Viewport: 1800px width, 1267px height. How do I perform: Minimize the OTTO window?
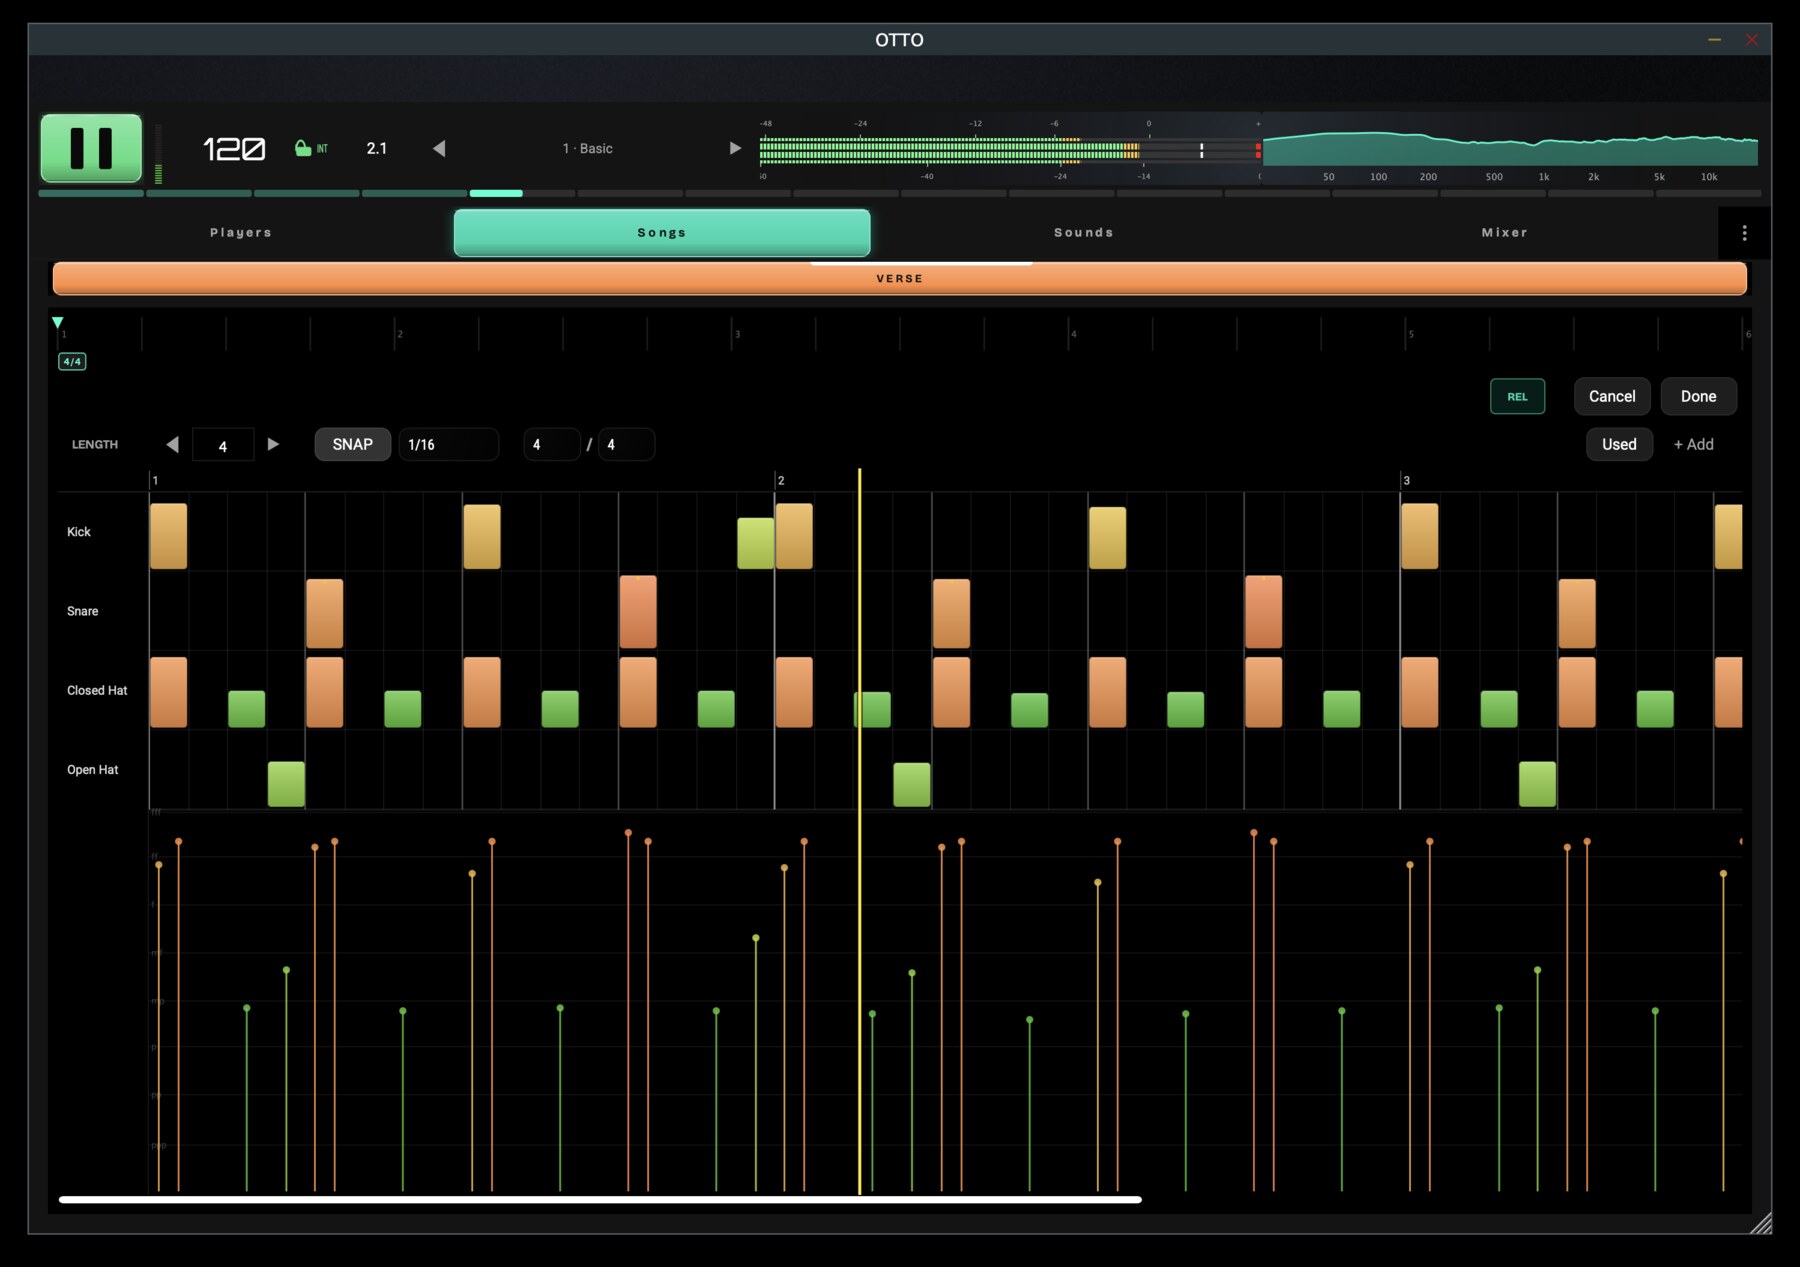coord(1714,40)
